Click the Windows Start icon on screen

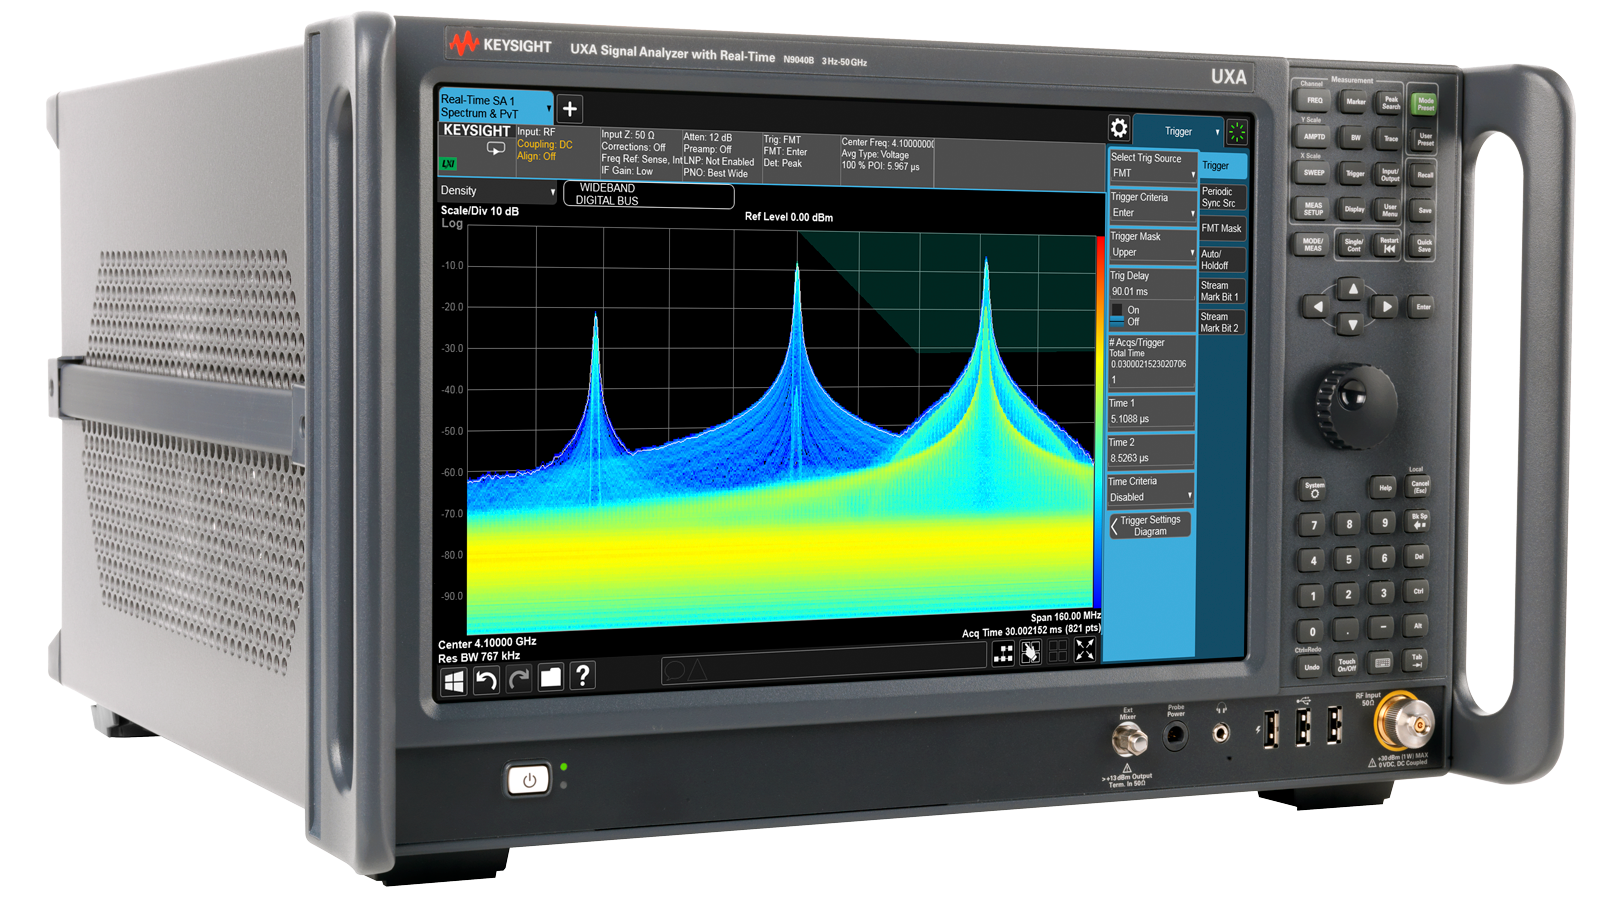452,680
